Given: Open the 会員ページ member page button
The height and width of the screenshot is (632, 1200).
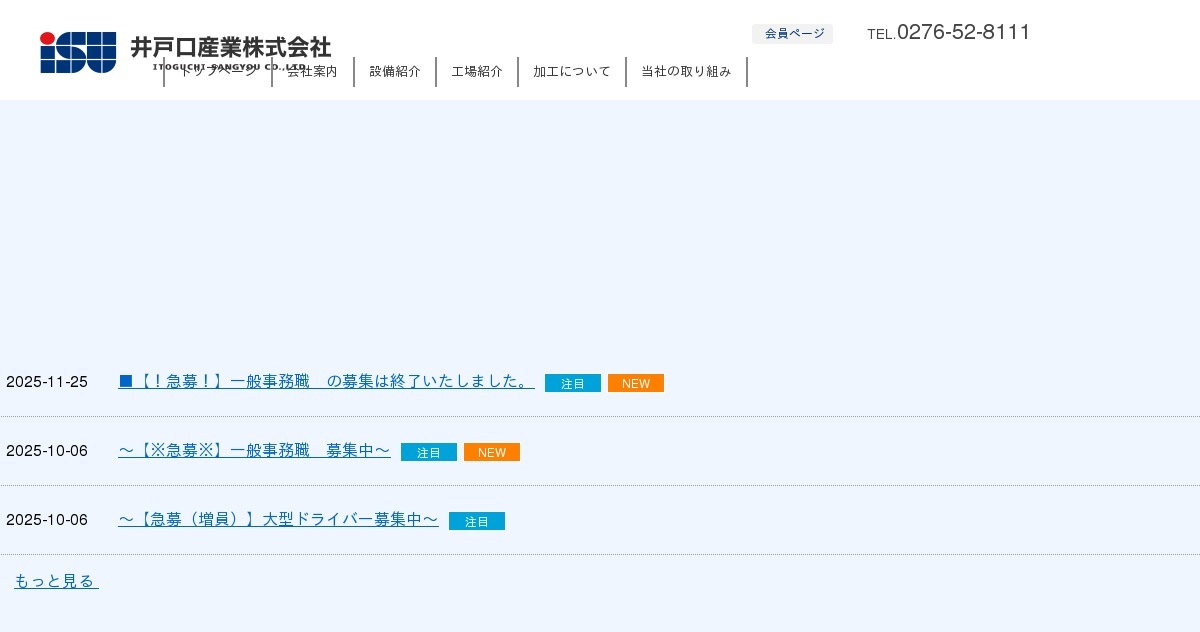Looking at the screenshot, I should coord(792,34).
